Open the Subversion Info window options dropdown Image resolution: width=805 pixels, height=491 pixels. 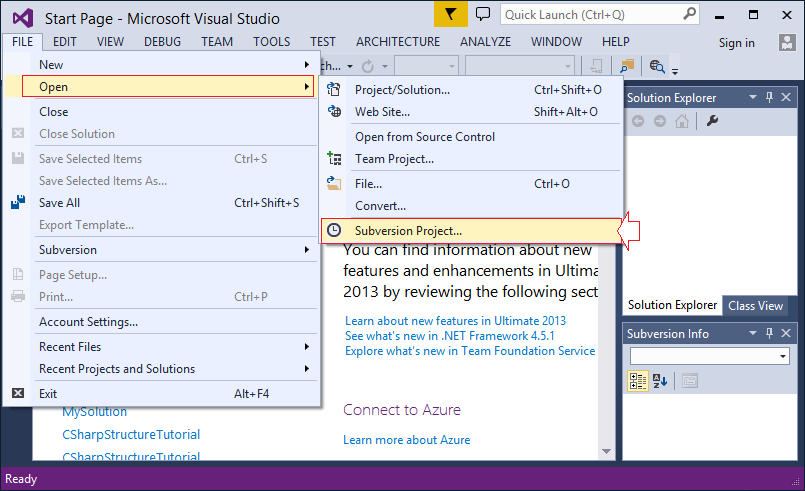coord(753,333)
